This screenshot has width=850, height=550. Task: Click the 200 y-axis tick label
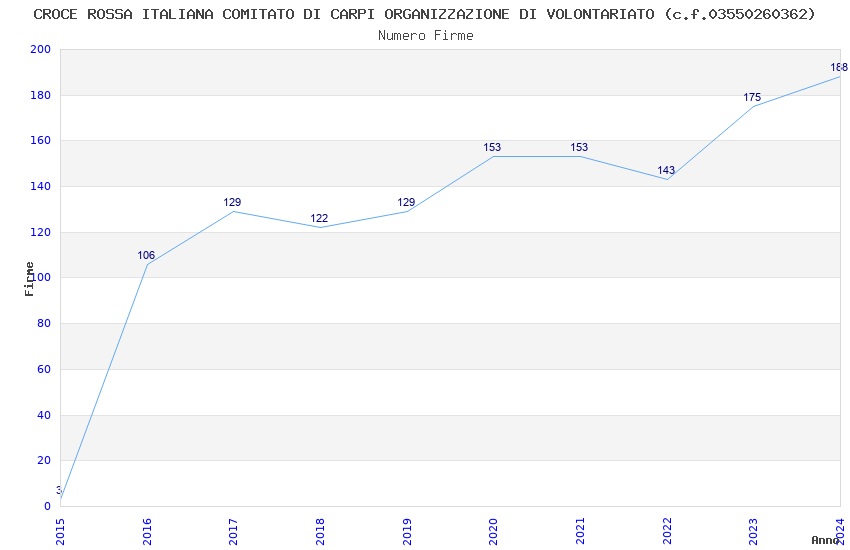pos(40,49)
